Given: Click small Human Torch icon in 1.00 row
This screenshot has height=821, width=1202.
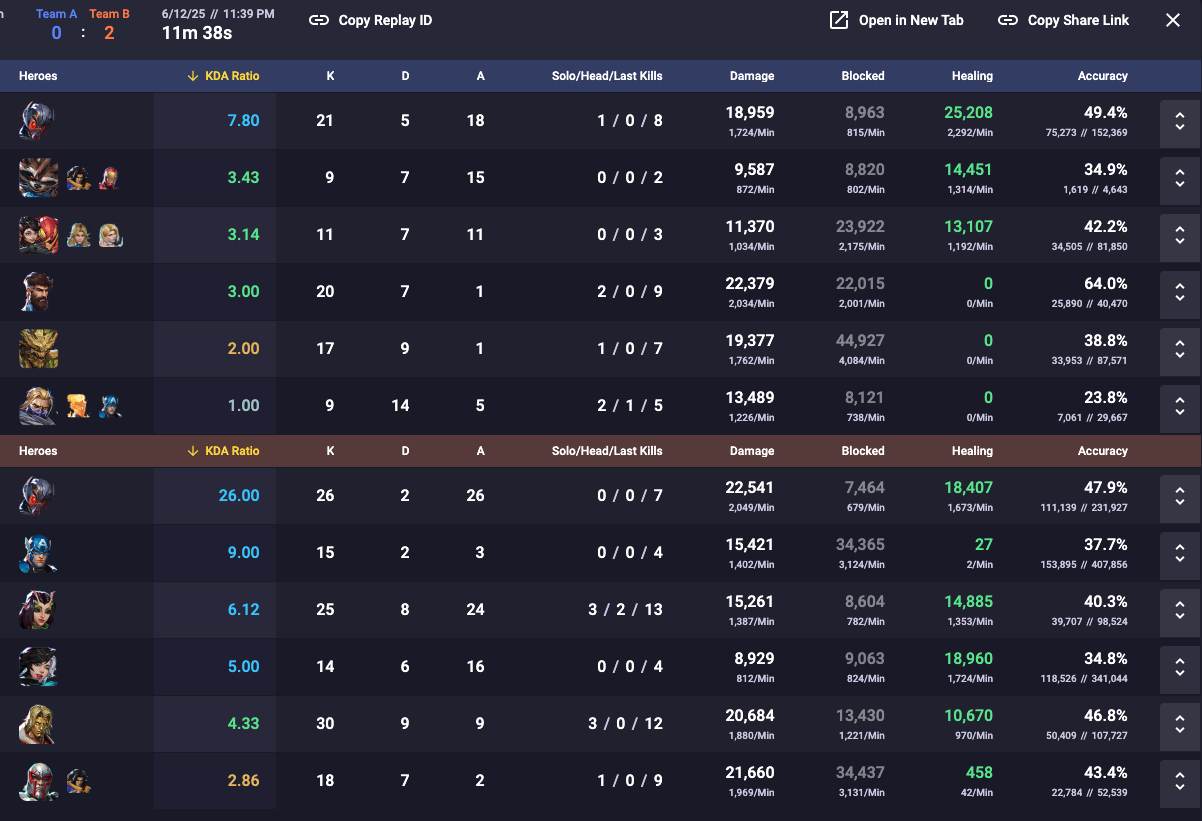Looking at the screenshot, I should (78, 406).
